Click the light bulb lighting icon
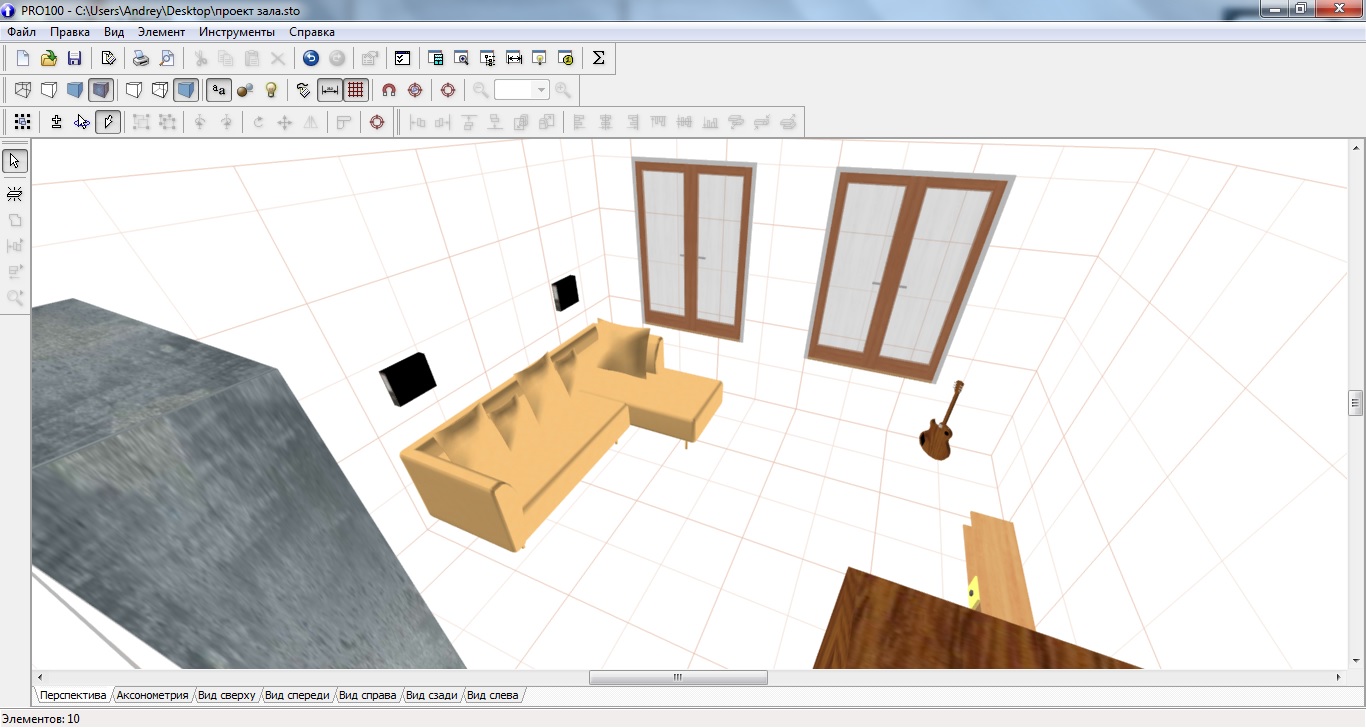The image size is (1366, 728). point(270,90)
